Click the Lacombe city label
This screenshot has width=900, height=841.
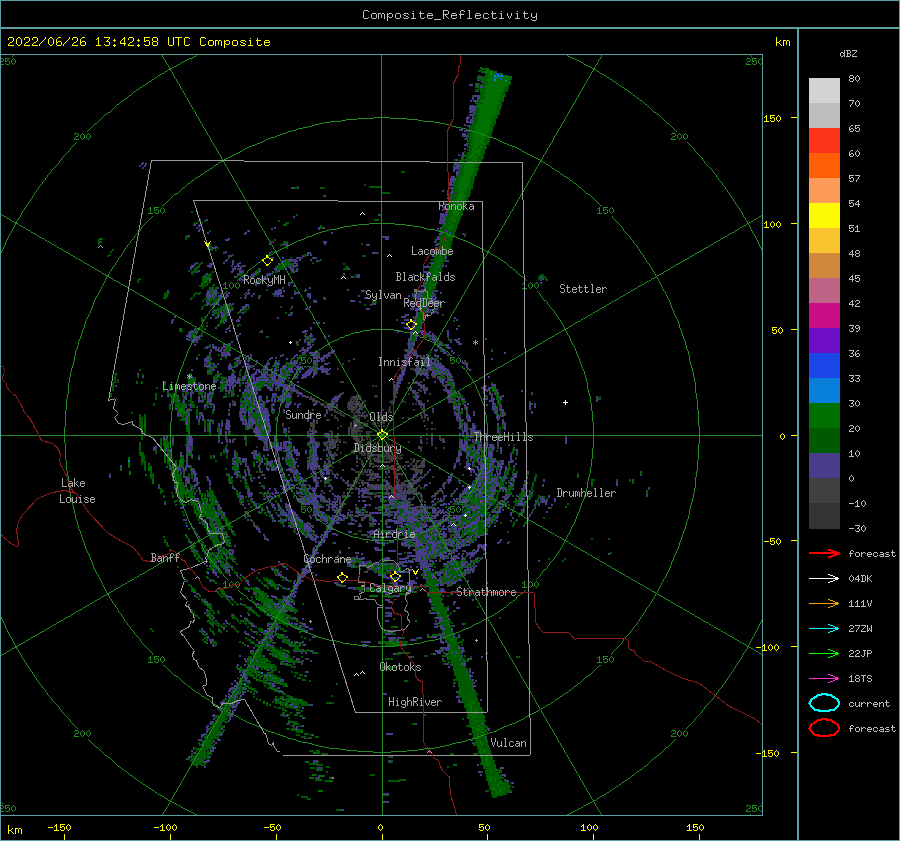432,251
